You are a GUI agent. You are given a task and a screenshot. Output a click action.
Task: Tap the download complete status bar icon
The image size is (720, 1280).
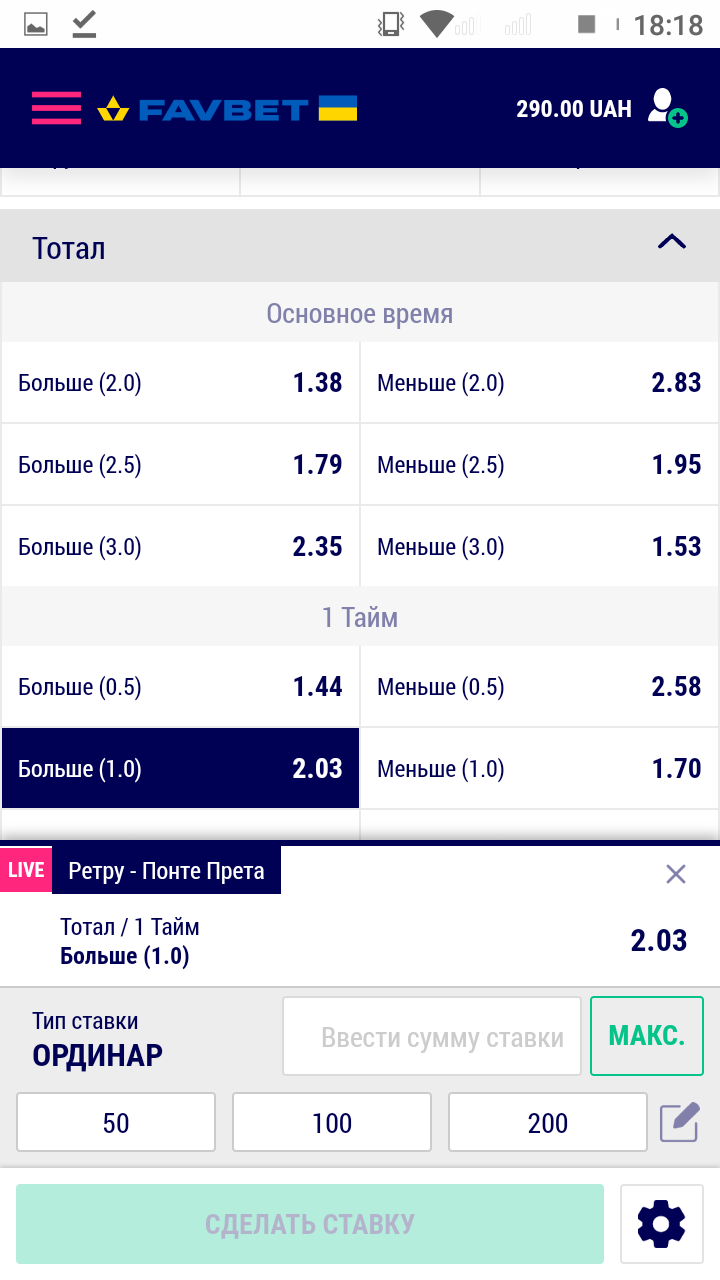(x=85, y=24)
